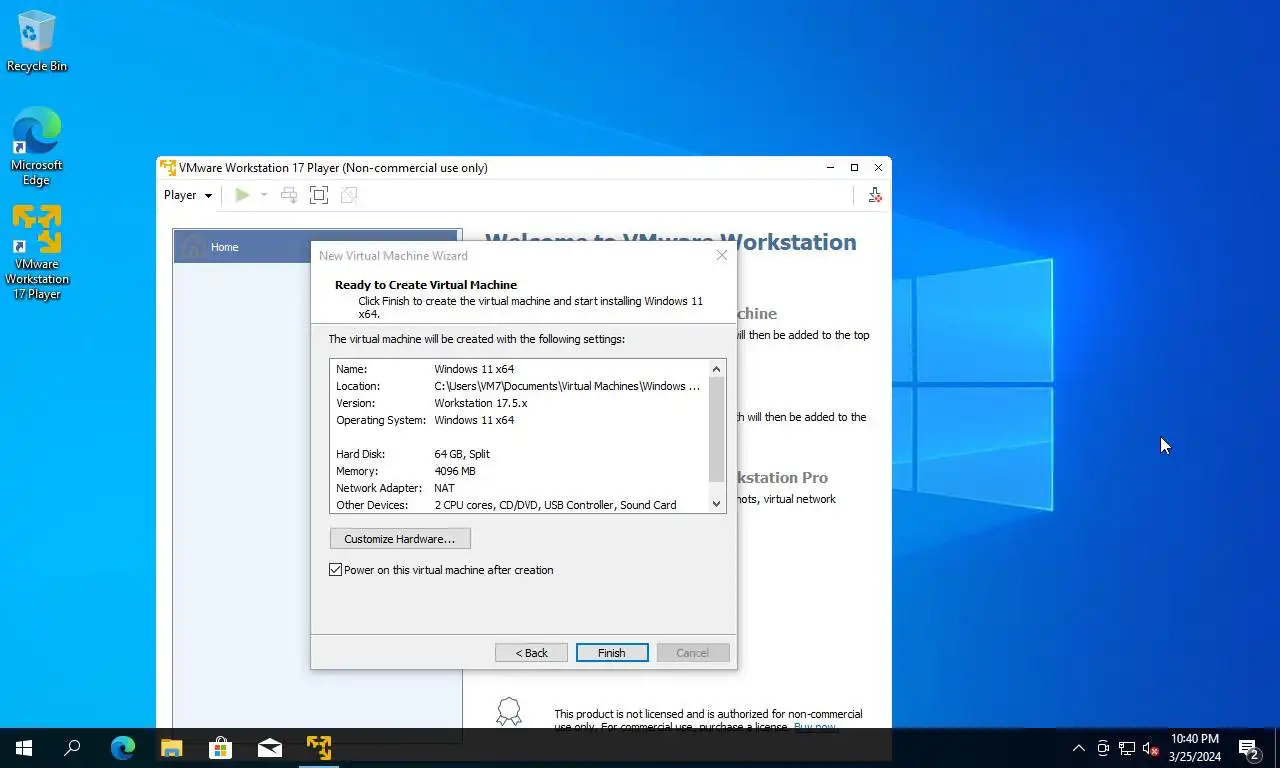Click the Other Devices 2 CPU cores row
This screenshot has height=768, width=1280.
518,505
